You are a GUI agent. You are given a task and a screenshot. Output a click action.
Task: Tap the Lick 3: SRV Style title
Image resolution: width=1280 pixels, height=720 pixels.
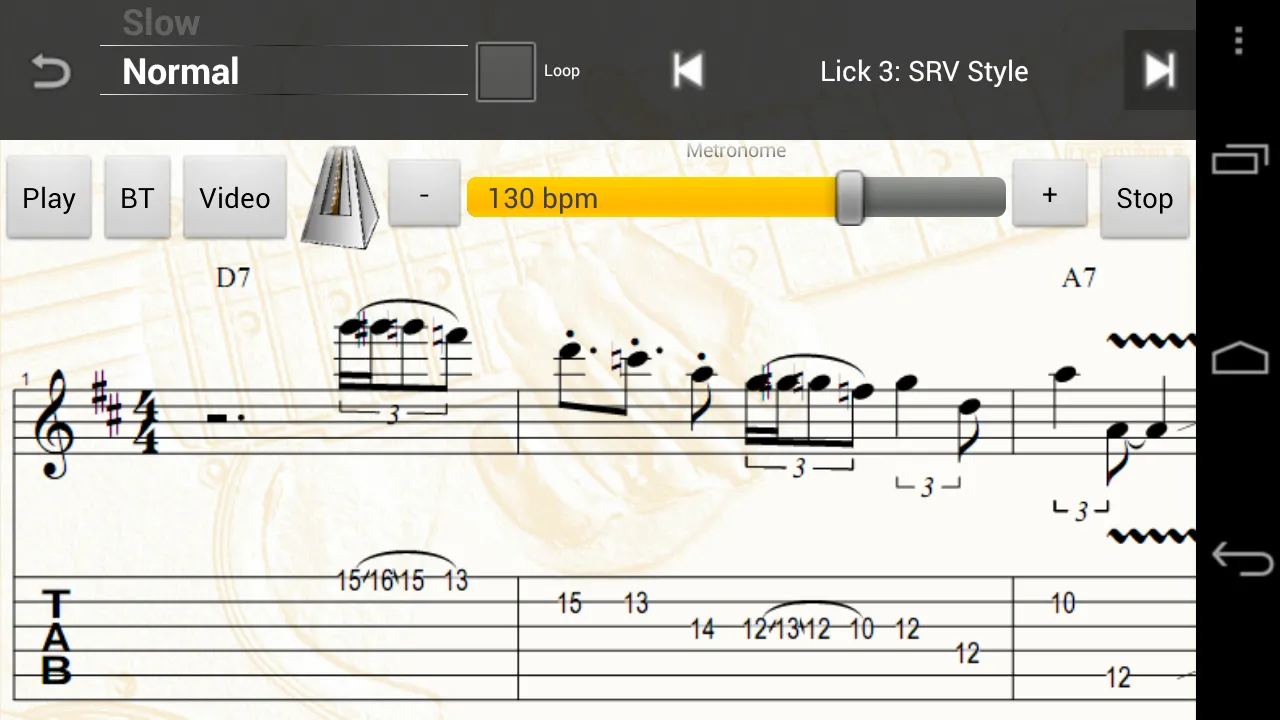point(924,72)
